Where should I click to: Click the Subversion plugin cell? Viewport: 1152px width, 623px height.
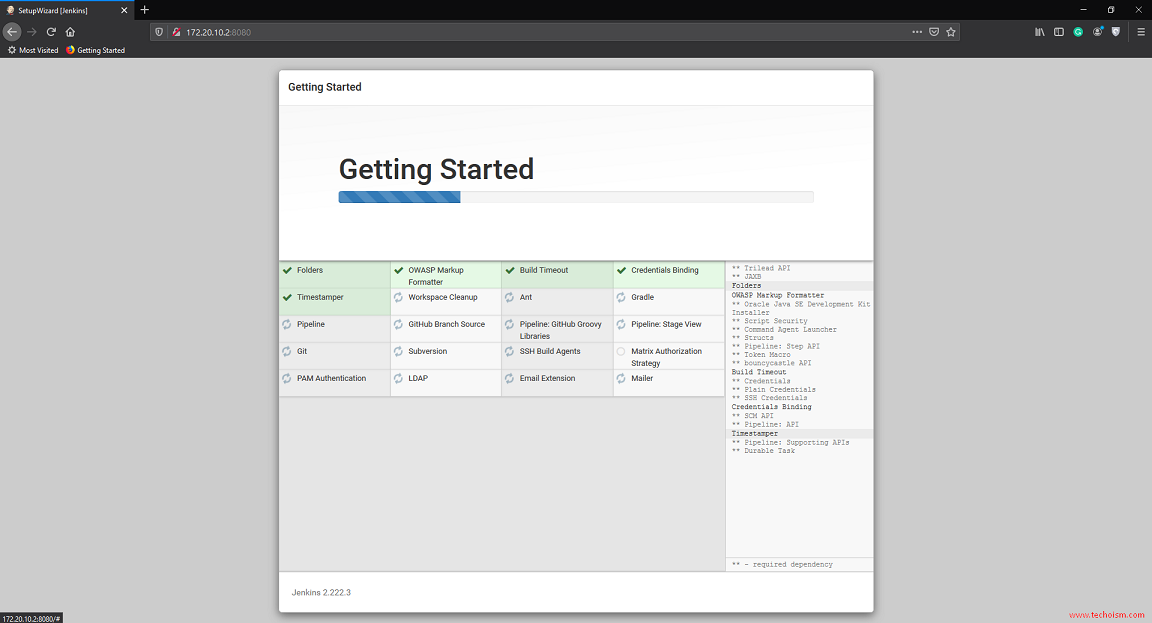pos(446,356)
